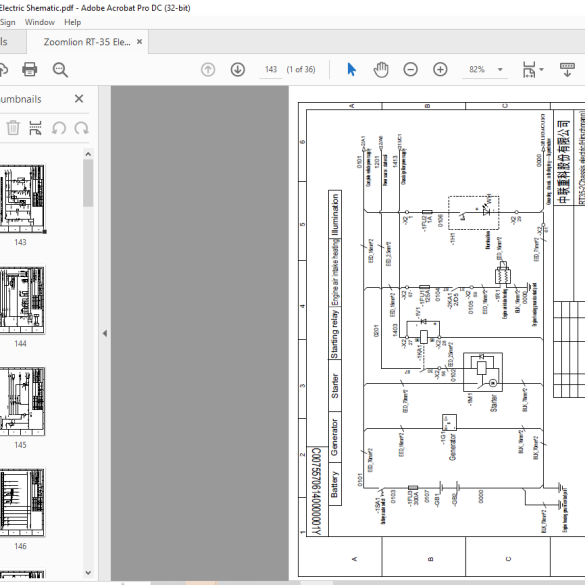Delete selected page with trash icon

(13, 128)
